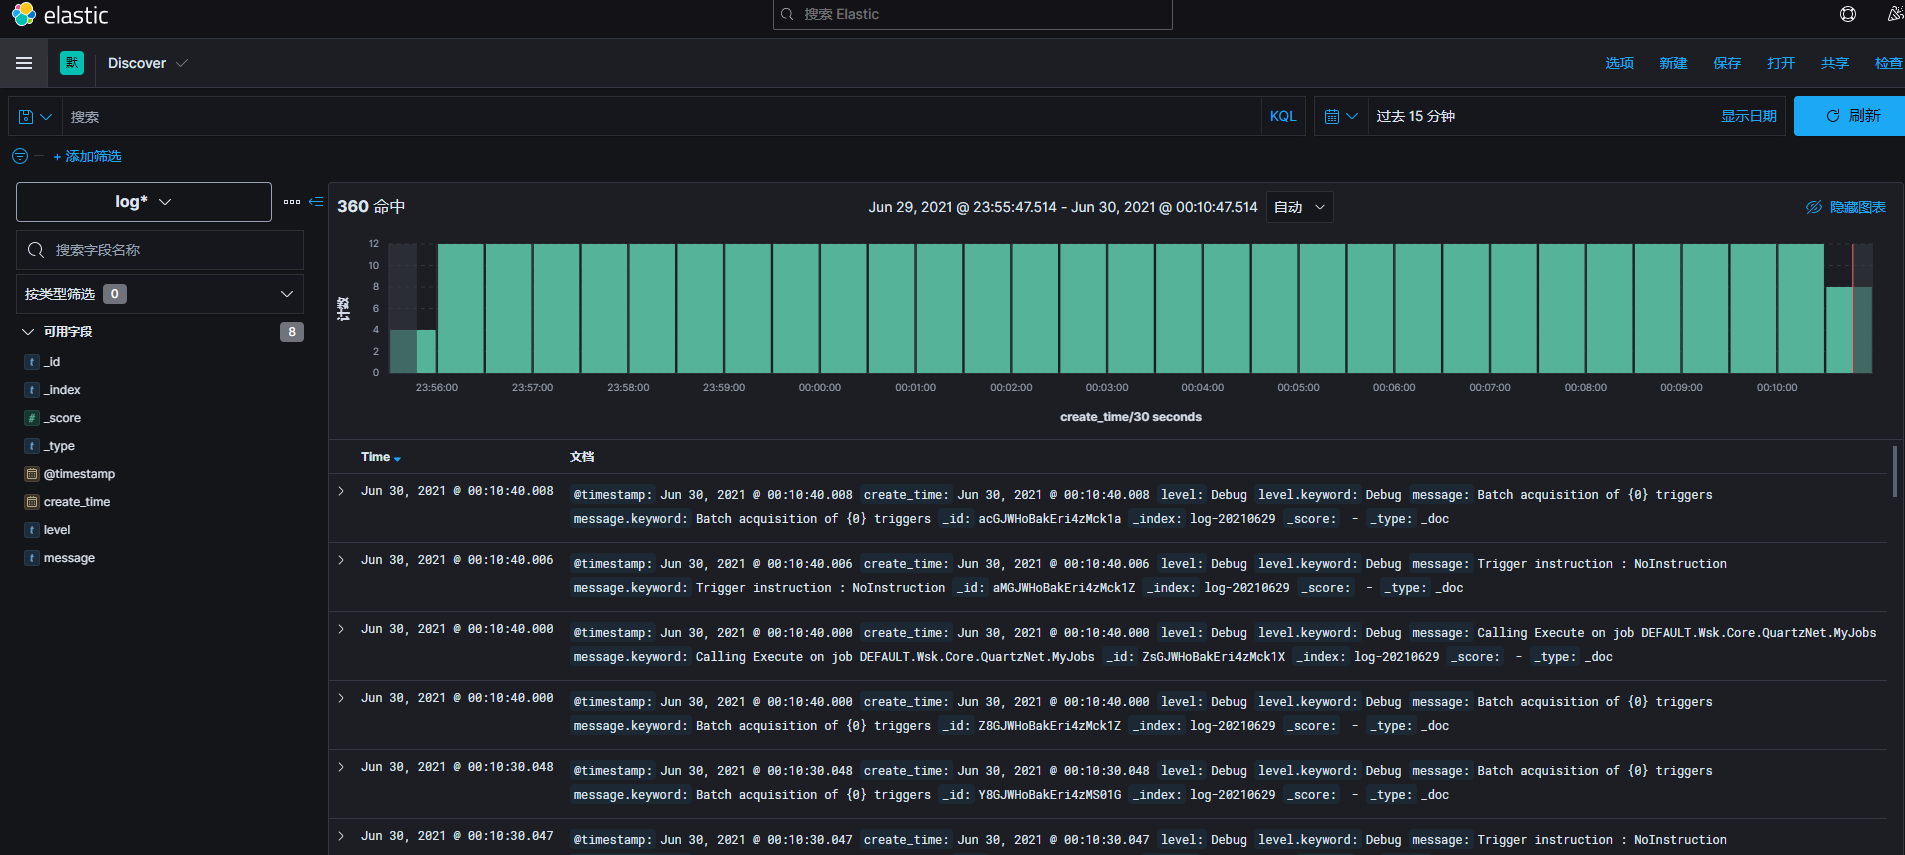The image size is (1905, 855).
Task: Click the New menu item
Action: 1673,63
